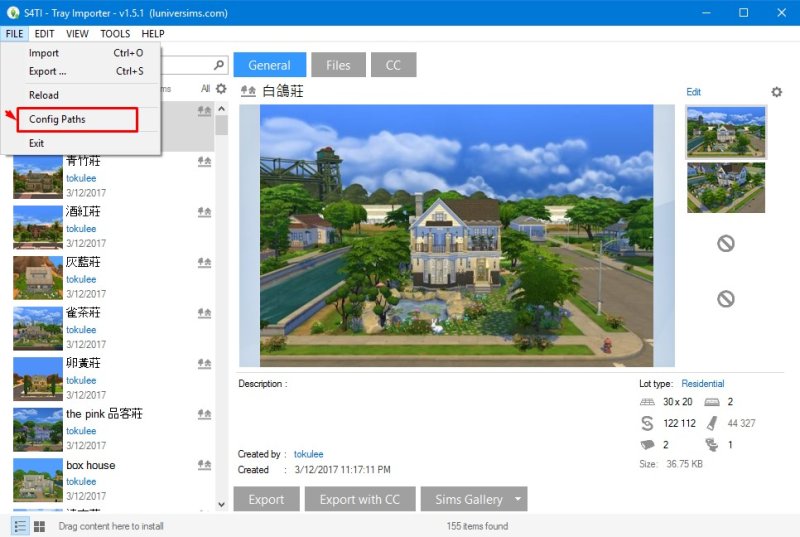Click the search magnifier icon
Viewport: 800px width, 537px height.
click(x=219, y=65)
